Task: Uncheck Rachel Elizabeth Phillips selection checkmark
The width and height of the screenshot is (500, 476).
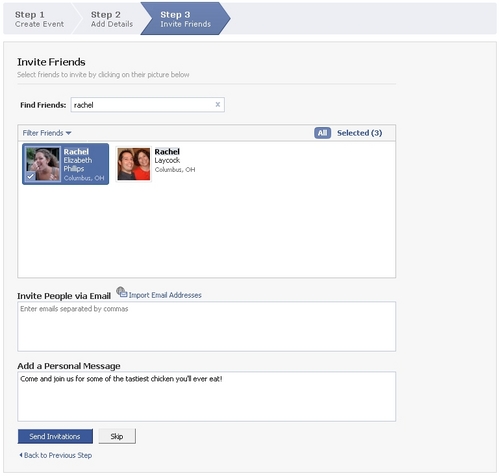Action: pos(30,176)
